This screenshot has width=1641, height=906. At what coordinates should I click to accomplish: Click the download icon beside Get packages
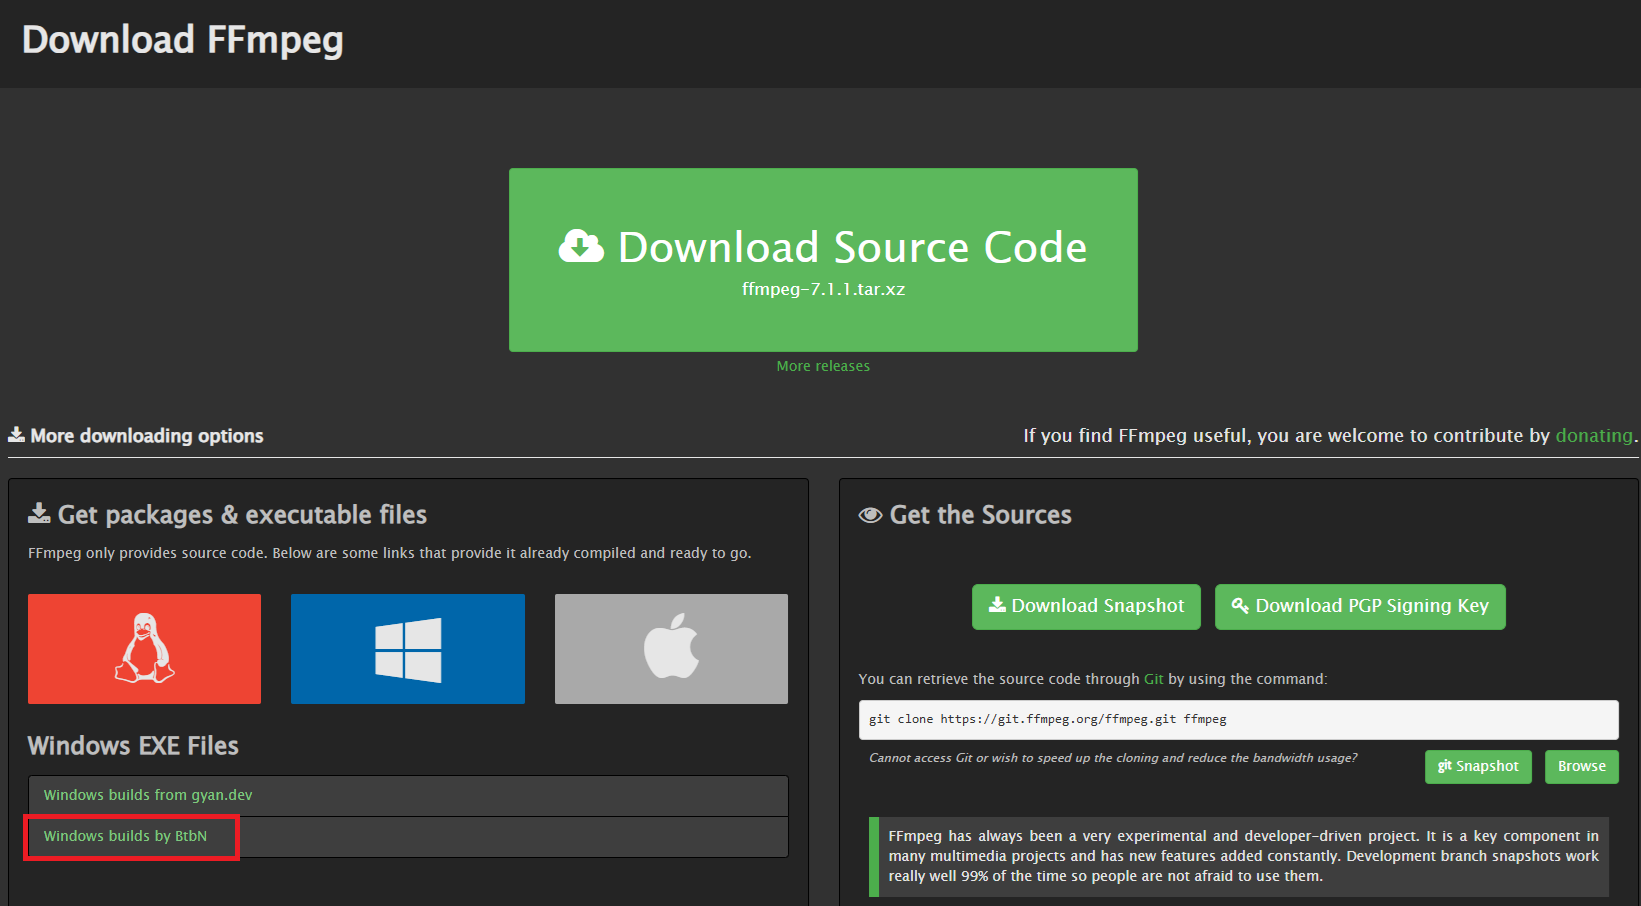click(39, 514)
